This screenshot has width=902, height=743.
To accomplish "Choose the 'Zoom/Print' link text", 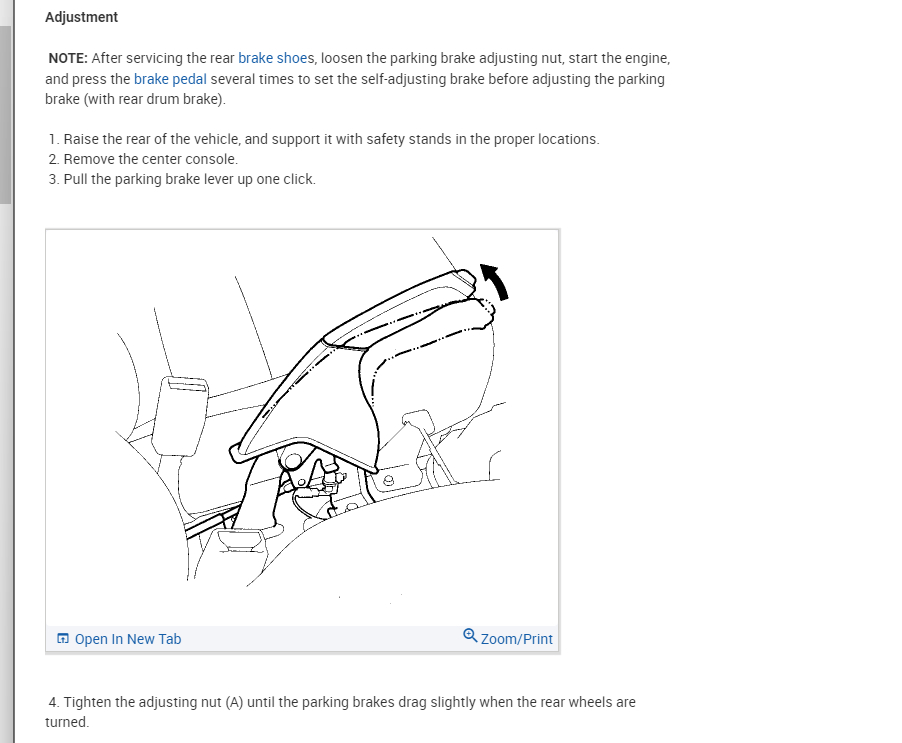I will click(x=516, y=639).
